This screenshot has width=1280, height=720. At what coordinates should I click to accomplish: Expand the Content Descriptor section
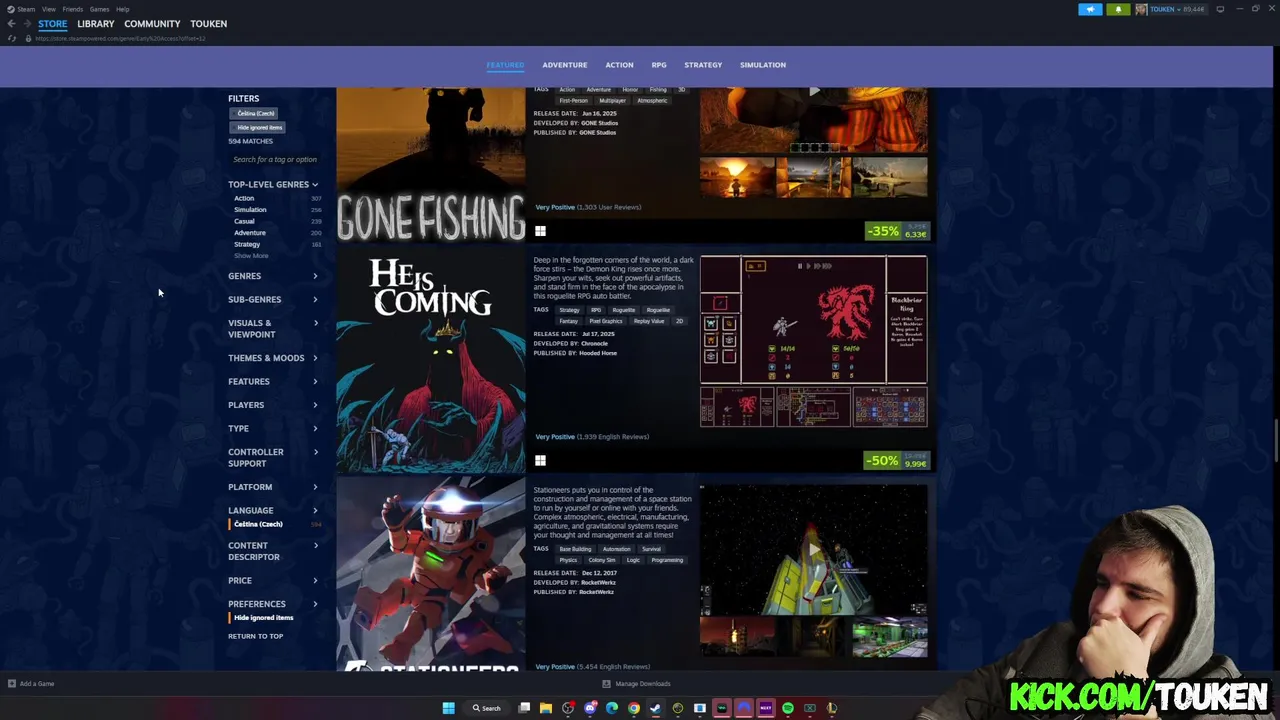coord(273,551)
